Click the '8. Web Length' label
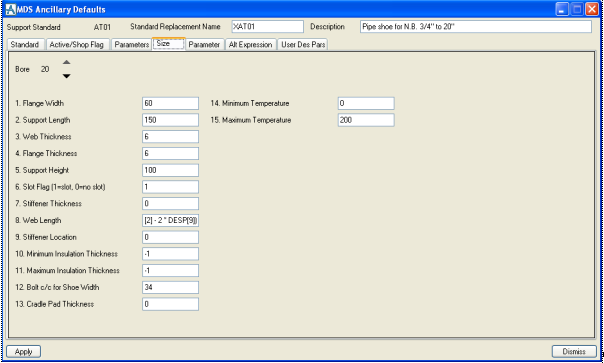 point(38,220)
